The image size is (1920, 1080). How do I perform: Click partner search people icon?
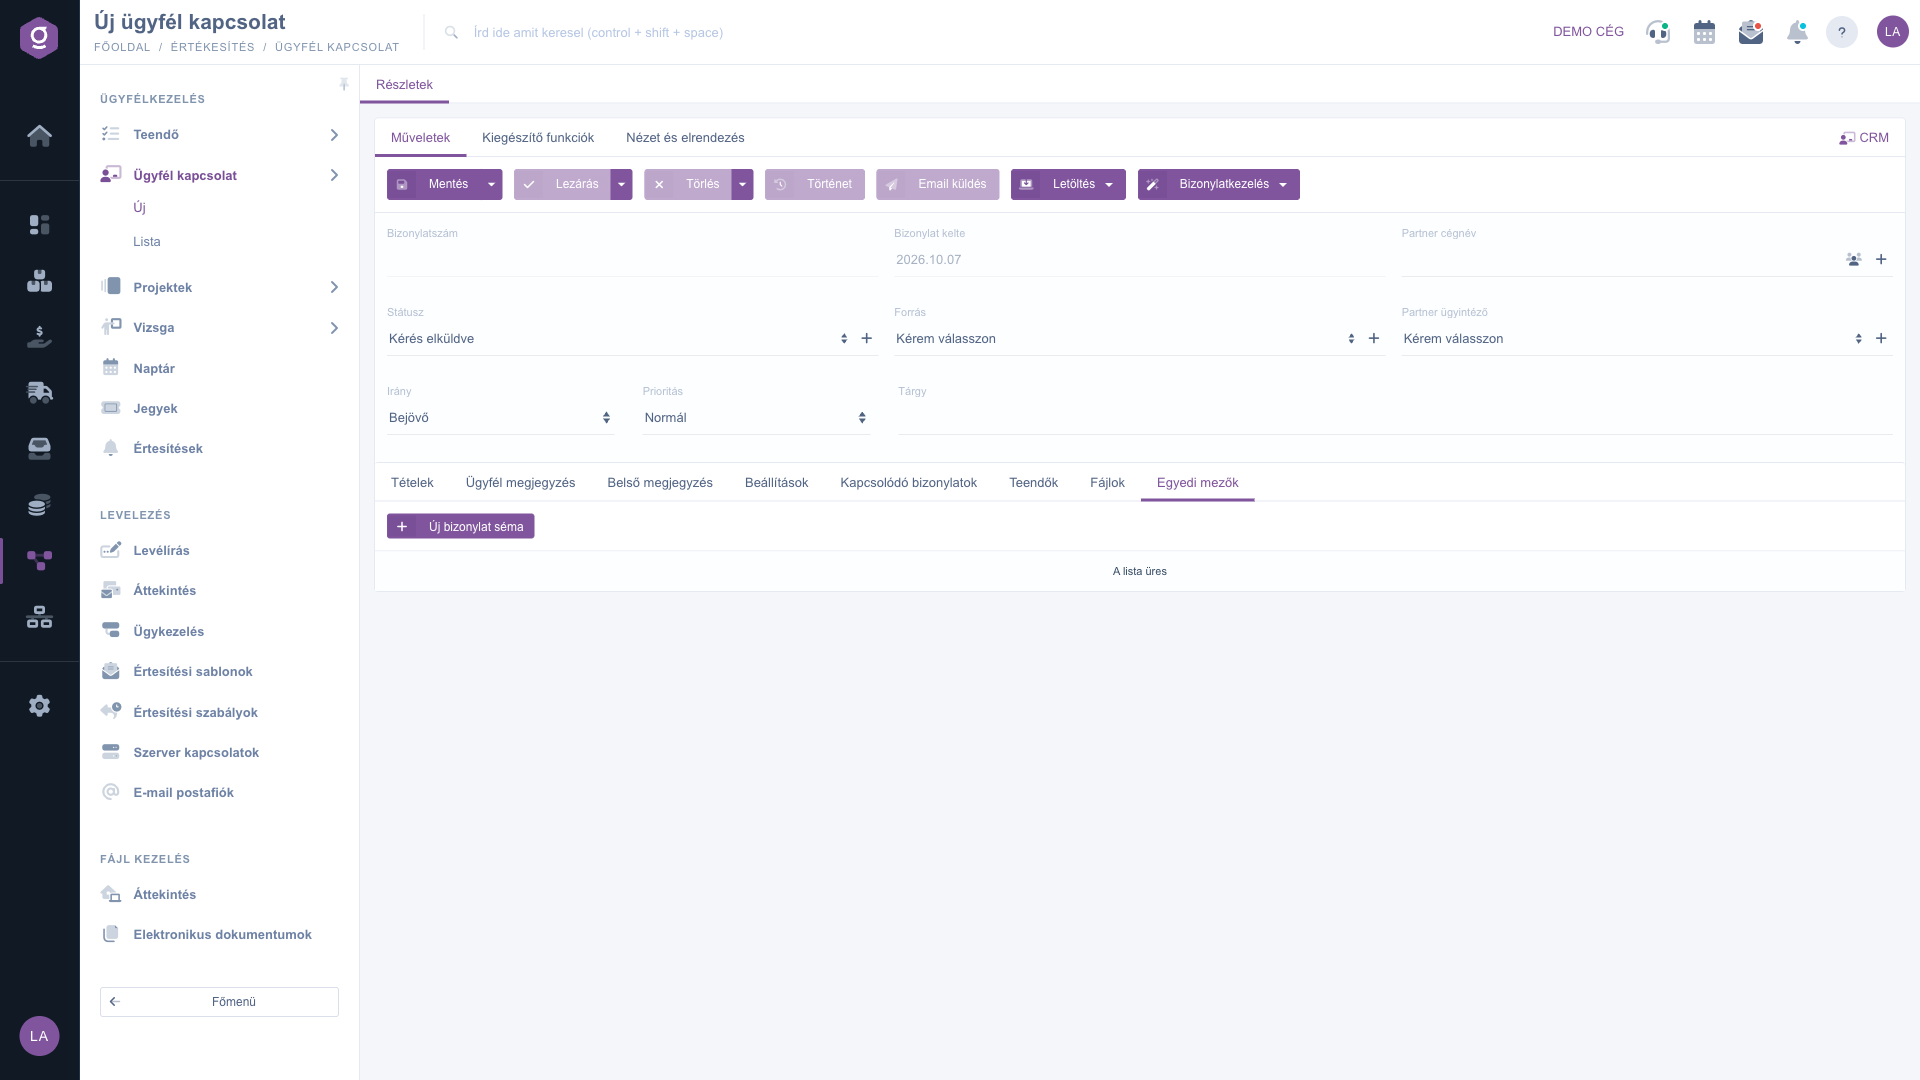[x=1854, y=259]
